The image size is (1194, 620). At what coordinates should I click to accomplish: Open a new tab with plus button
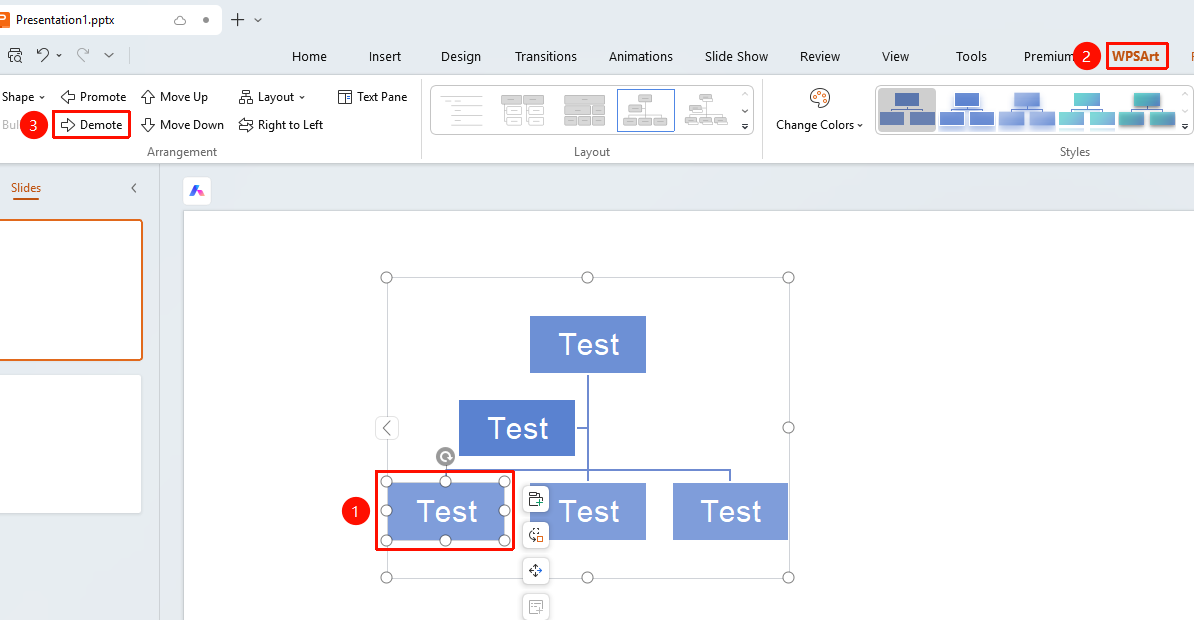point(238,20)
